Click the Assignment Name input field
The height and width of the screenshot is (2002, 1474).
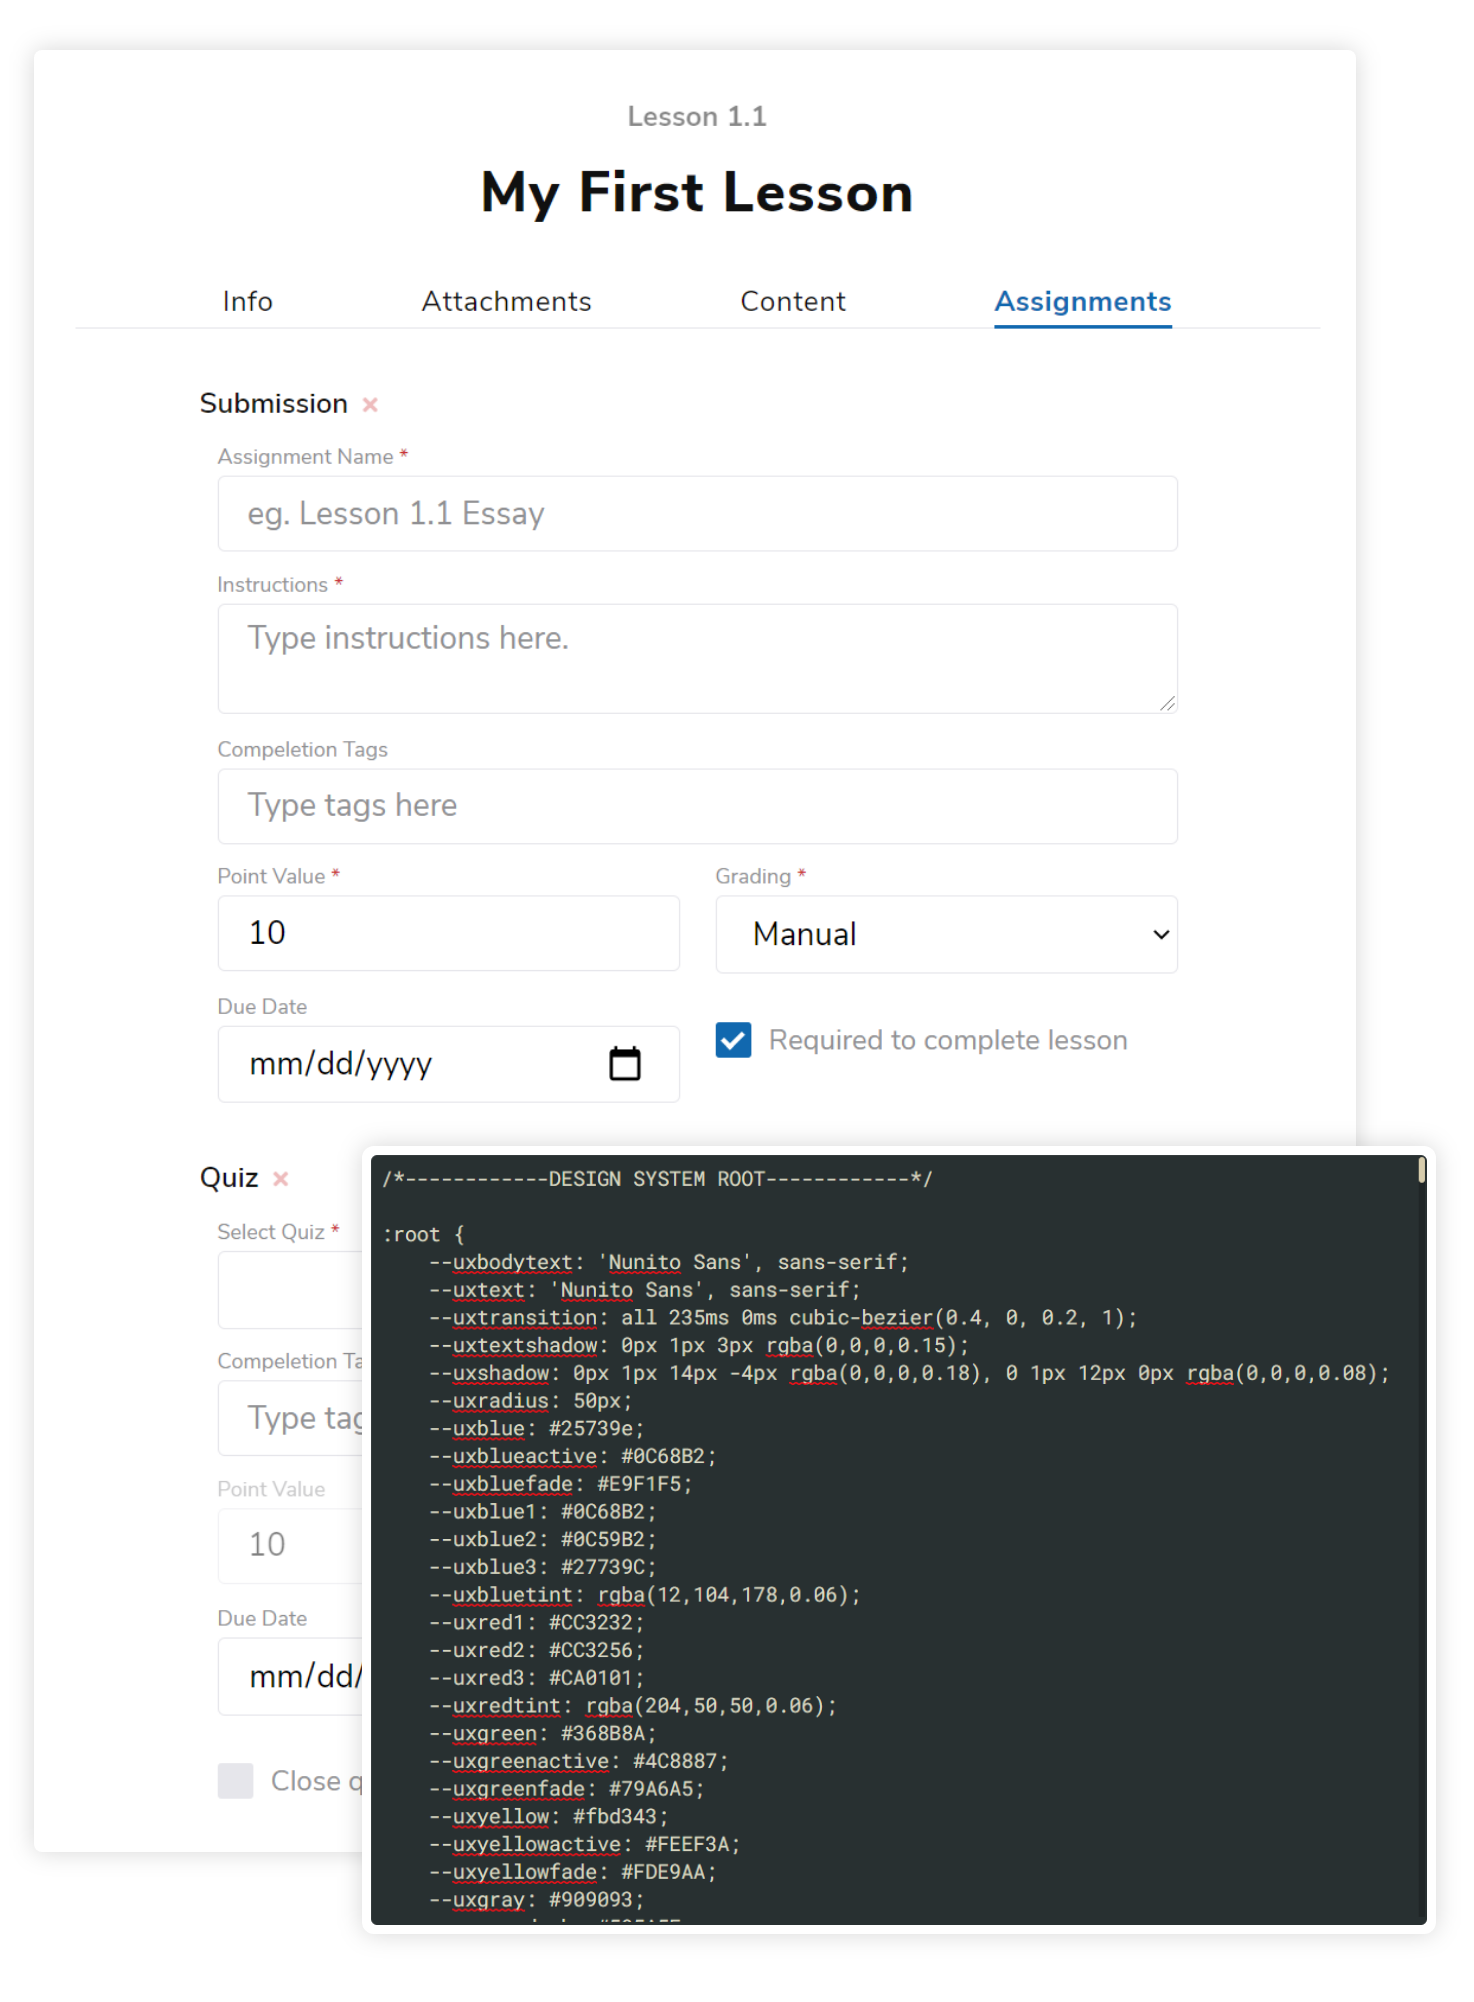(697, 514)
